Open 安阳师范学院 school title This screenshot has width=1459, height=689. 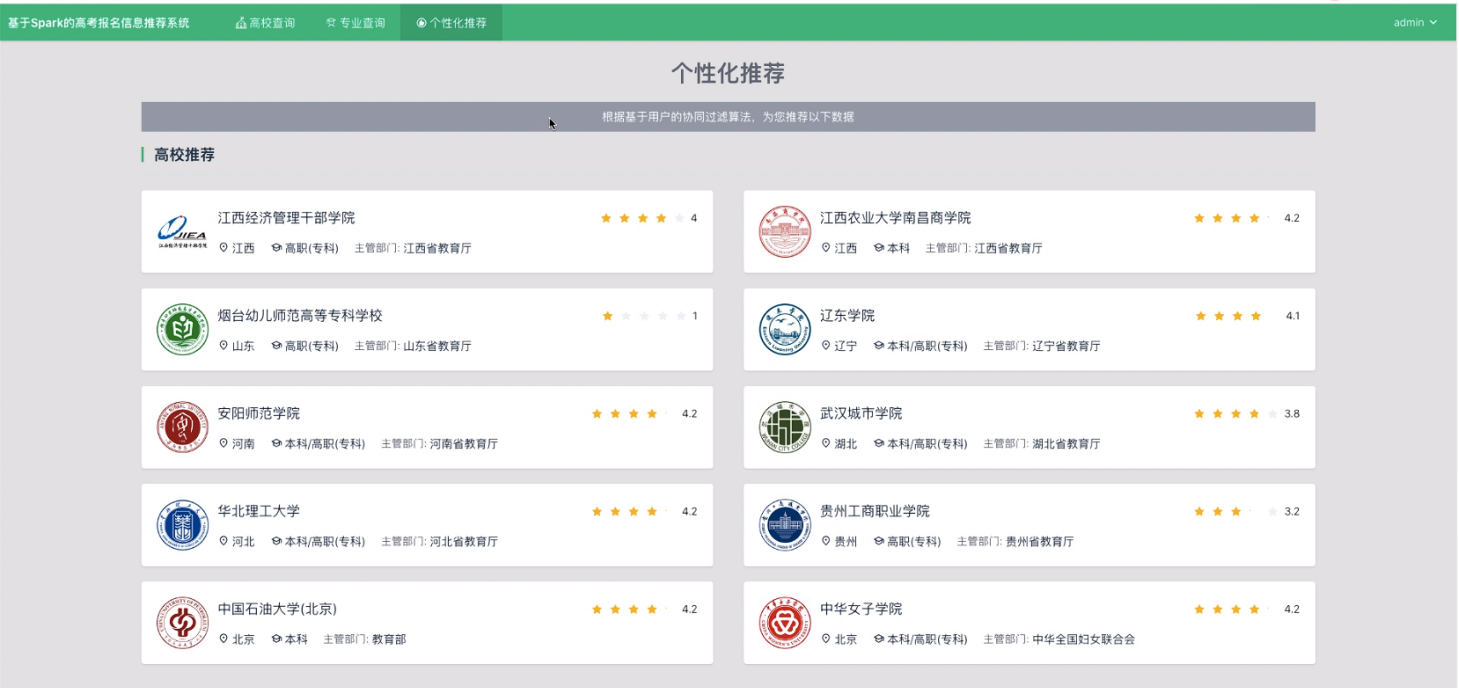tap(259, 414)
